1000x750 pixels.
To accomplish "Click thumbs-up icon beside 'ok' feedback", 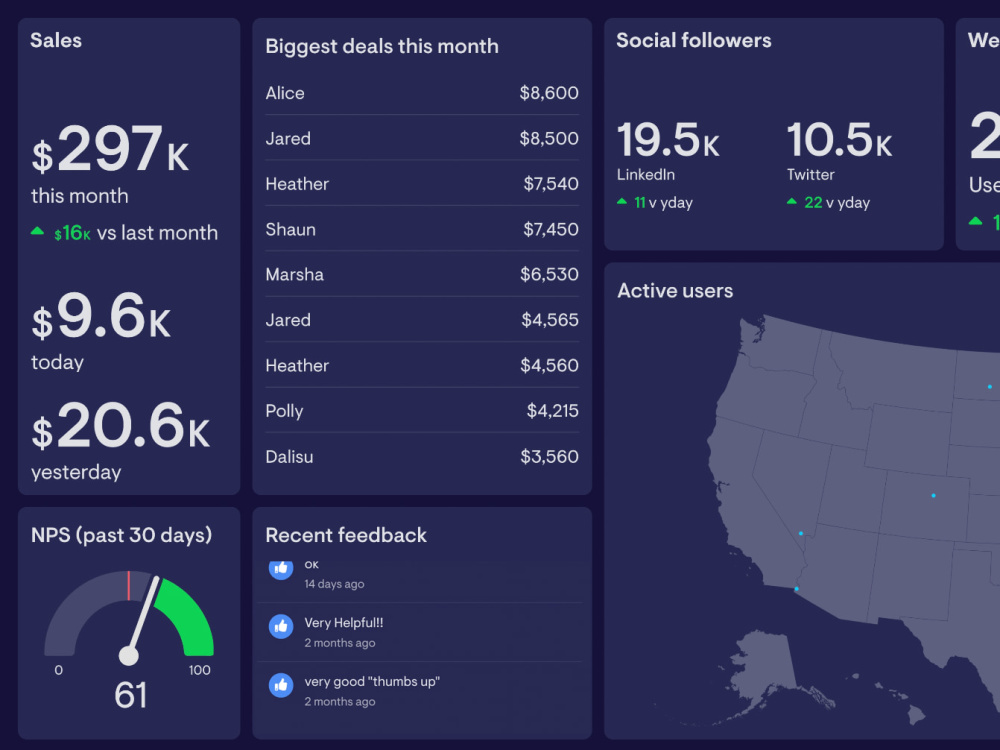I will point(281,569).
